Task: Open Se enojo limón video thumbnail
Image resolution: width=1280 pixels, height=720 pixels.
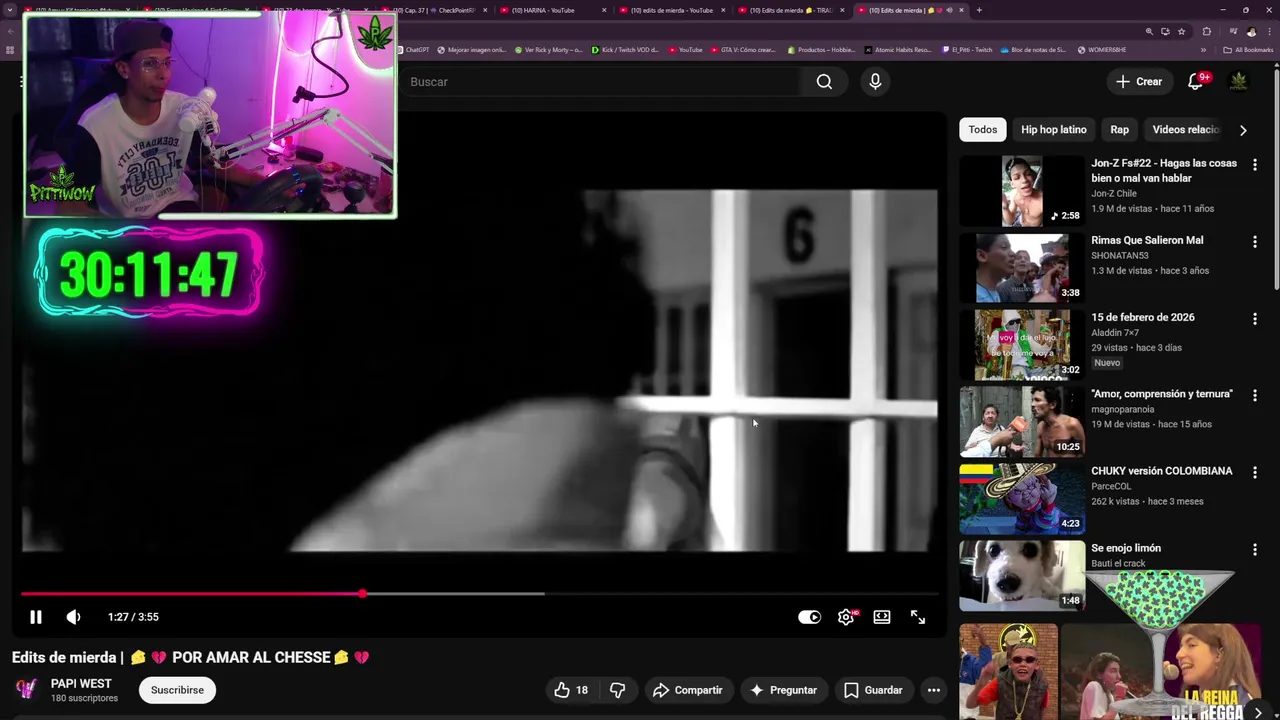Action: 1022,576
